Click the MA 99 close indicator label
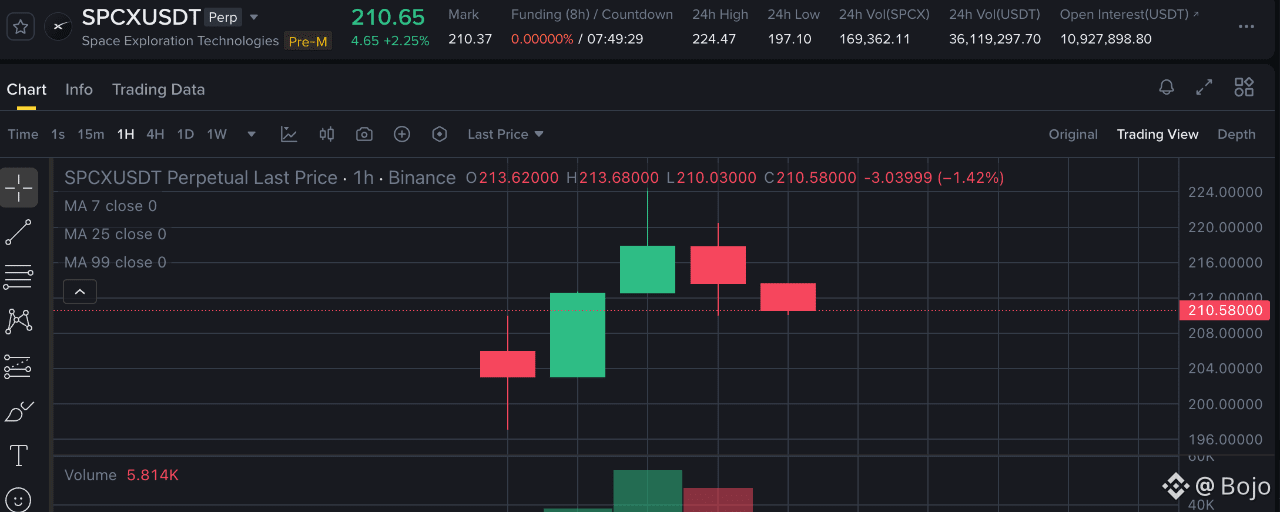Screen dimensions: 1280x512 (115, 262)
